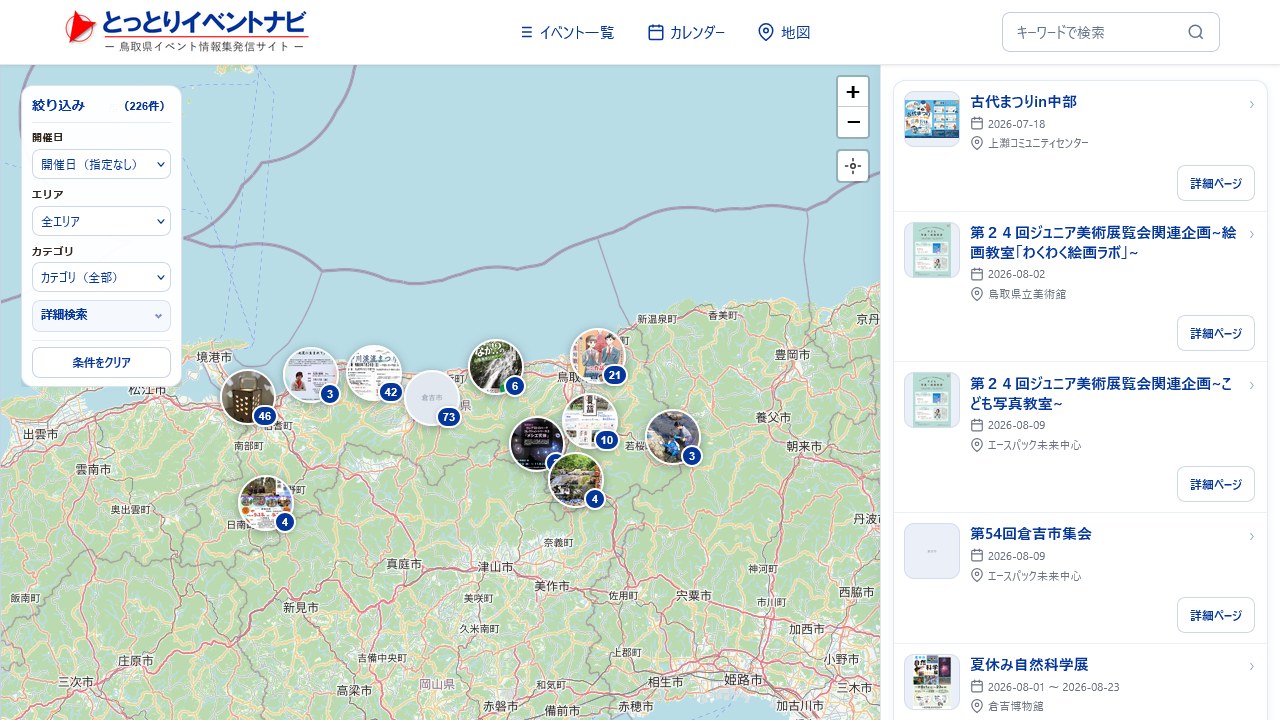The height and width of the screenshot is (720, 1280).
Task: Click 条件をクリア to reset filters
Action: 101,362
